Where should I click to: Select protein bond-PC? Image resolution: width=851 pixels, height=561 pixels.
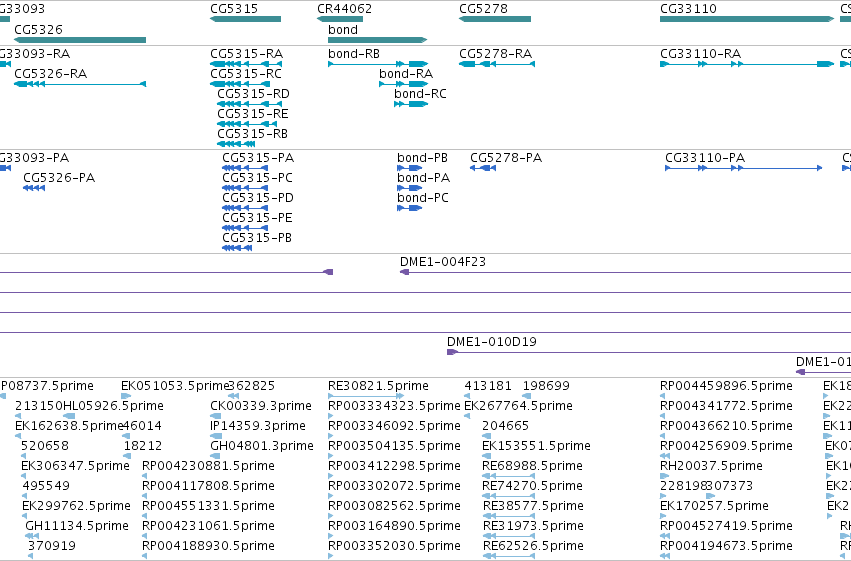[410, 208]
